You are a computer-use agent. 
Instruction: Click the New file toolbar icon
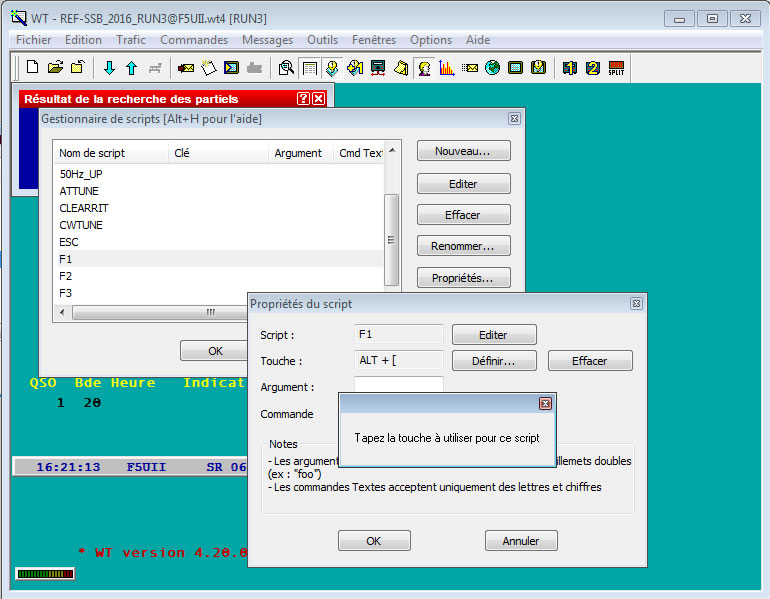coord(32,68)
